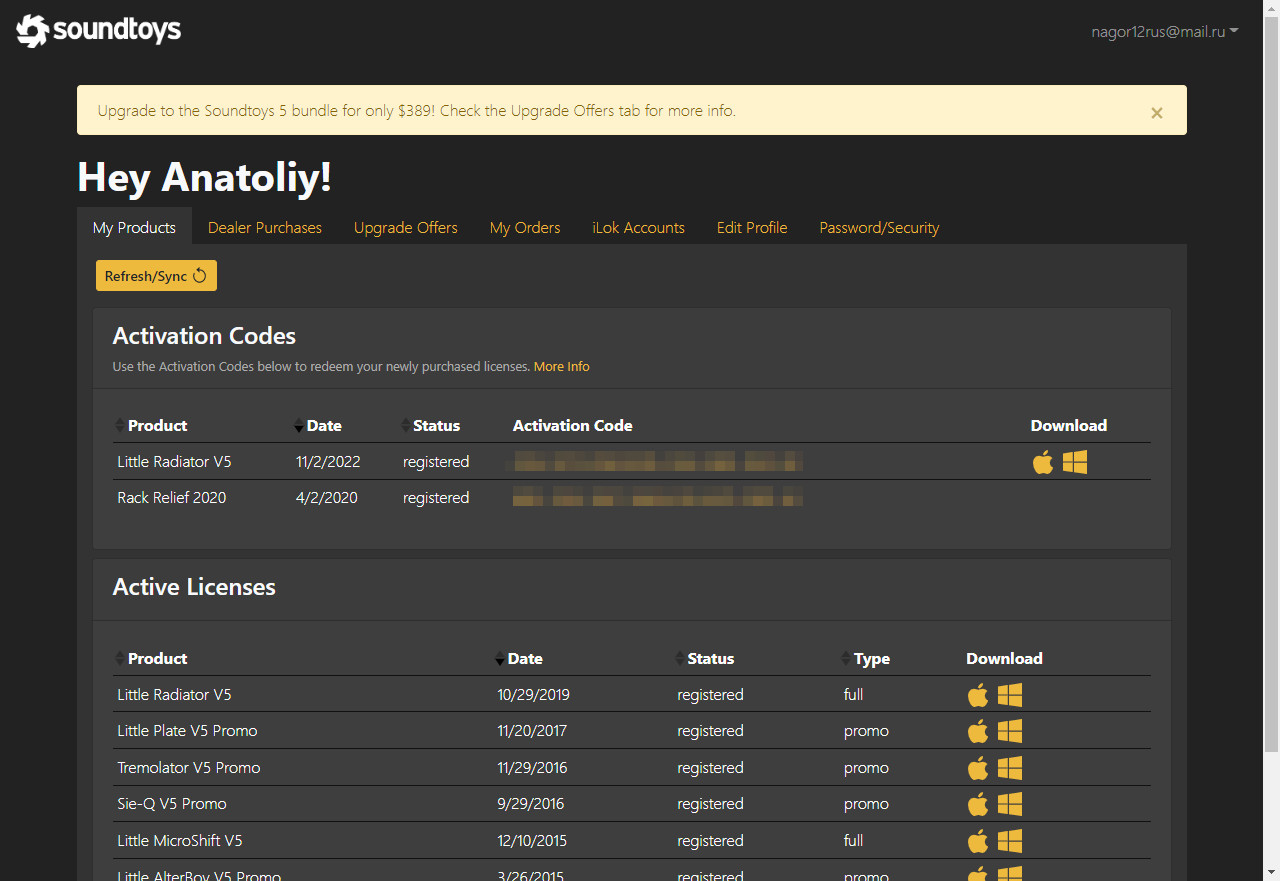Viewport: 1280px width, 881px height.
Task: Open the More Info link for activation codes
Action: (x=561, y=367)
